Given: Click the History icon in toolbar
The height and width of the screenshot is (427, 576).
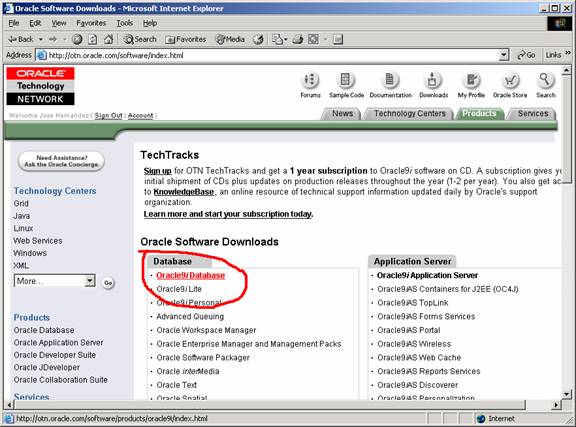Looking at the screenshot, I should [x=258, y=39].
